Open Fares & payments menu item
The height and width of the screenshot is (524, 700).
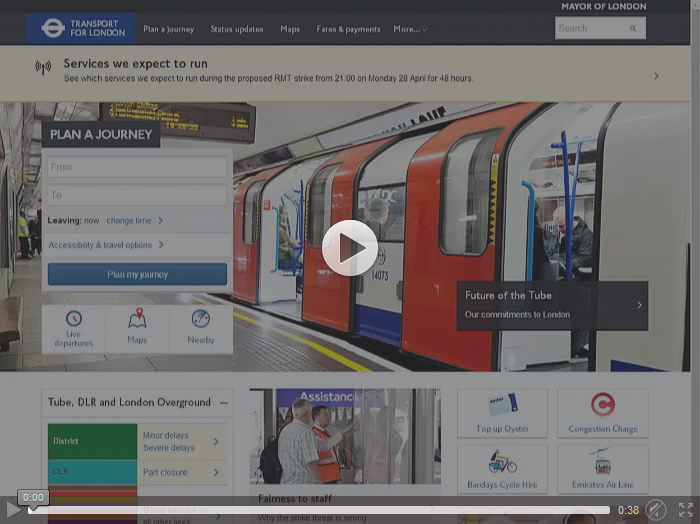coord(348,29)
